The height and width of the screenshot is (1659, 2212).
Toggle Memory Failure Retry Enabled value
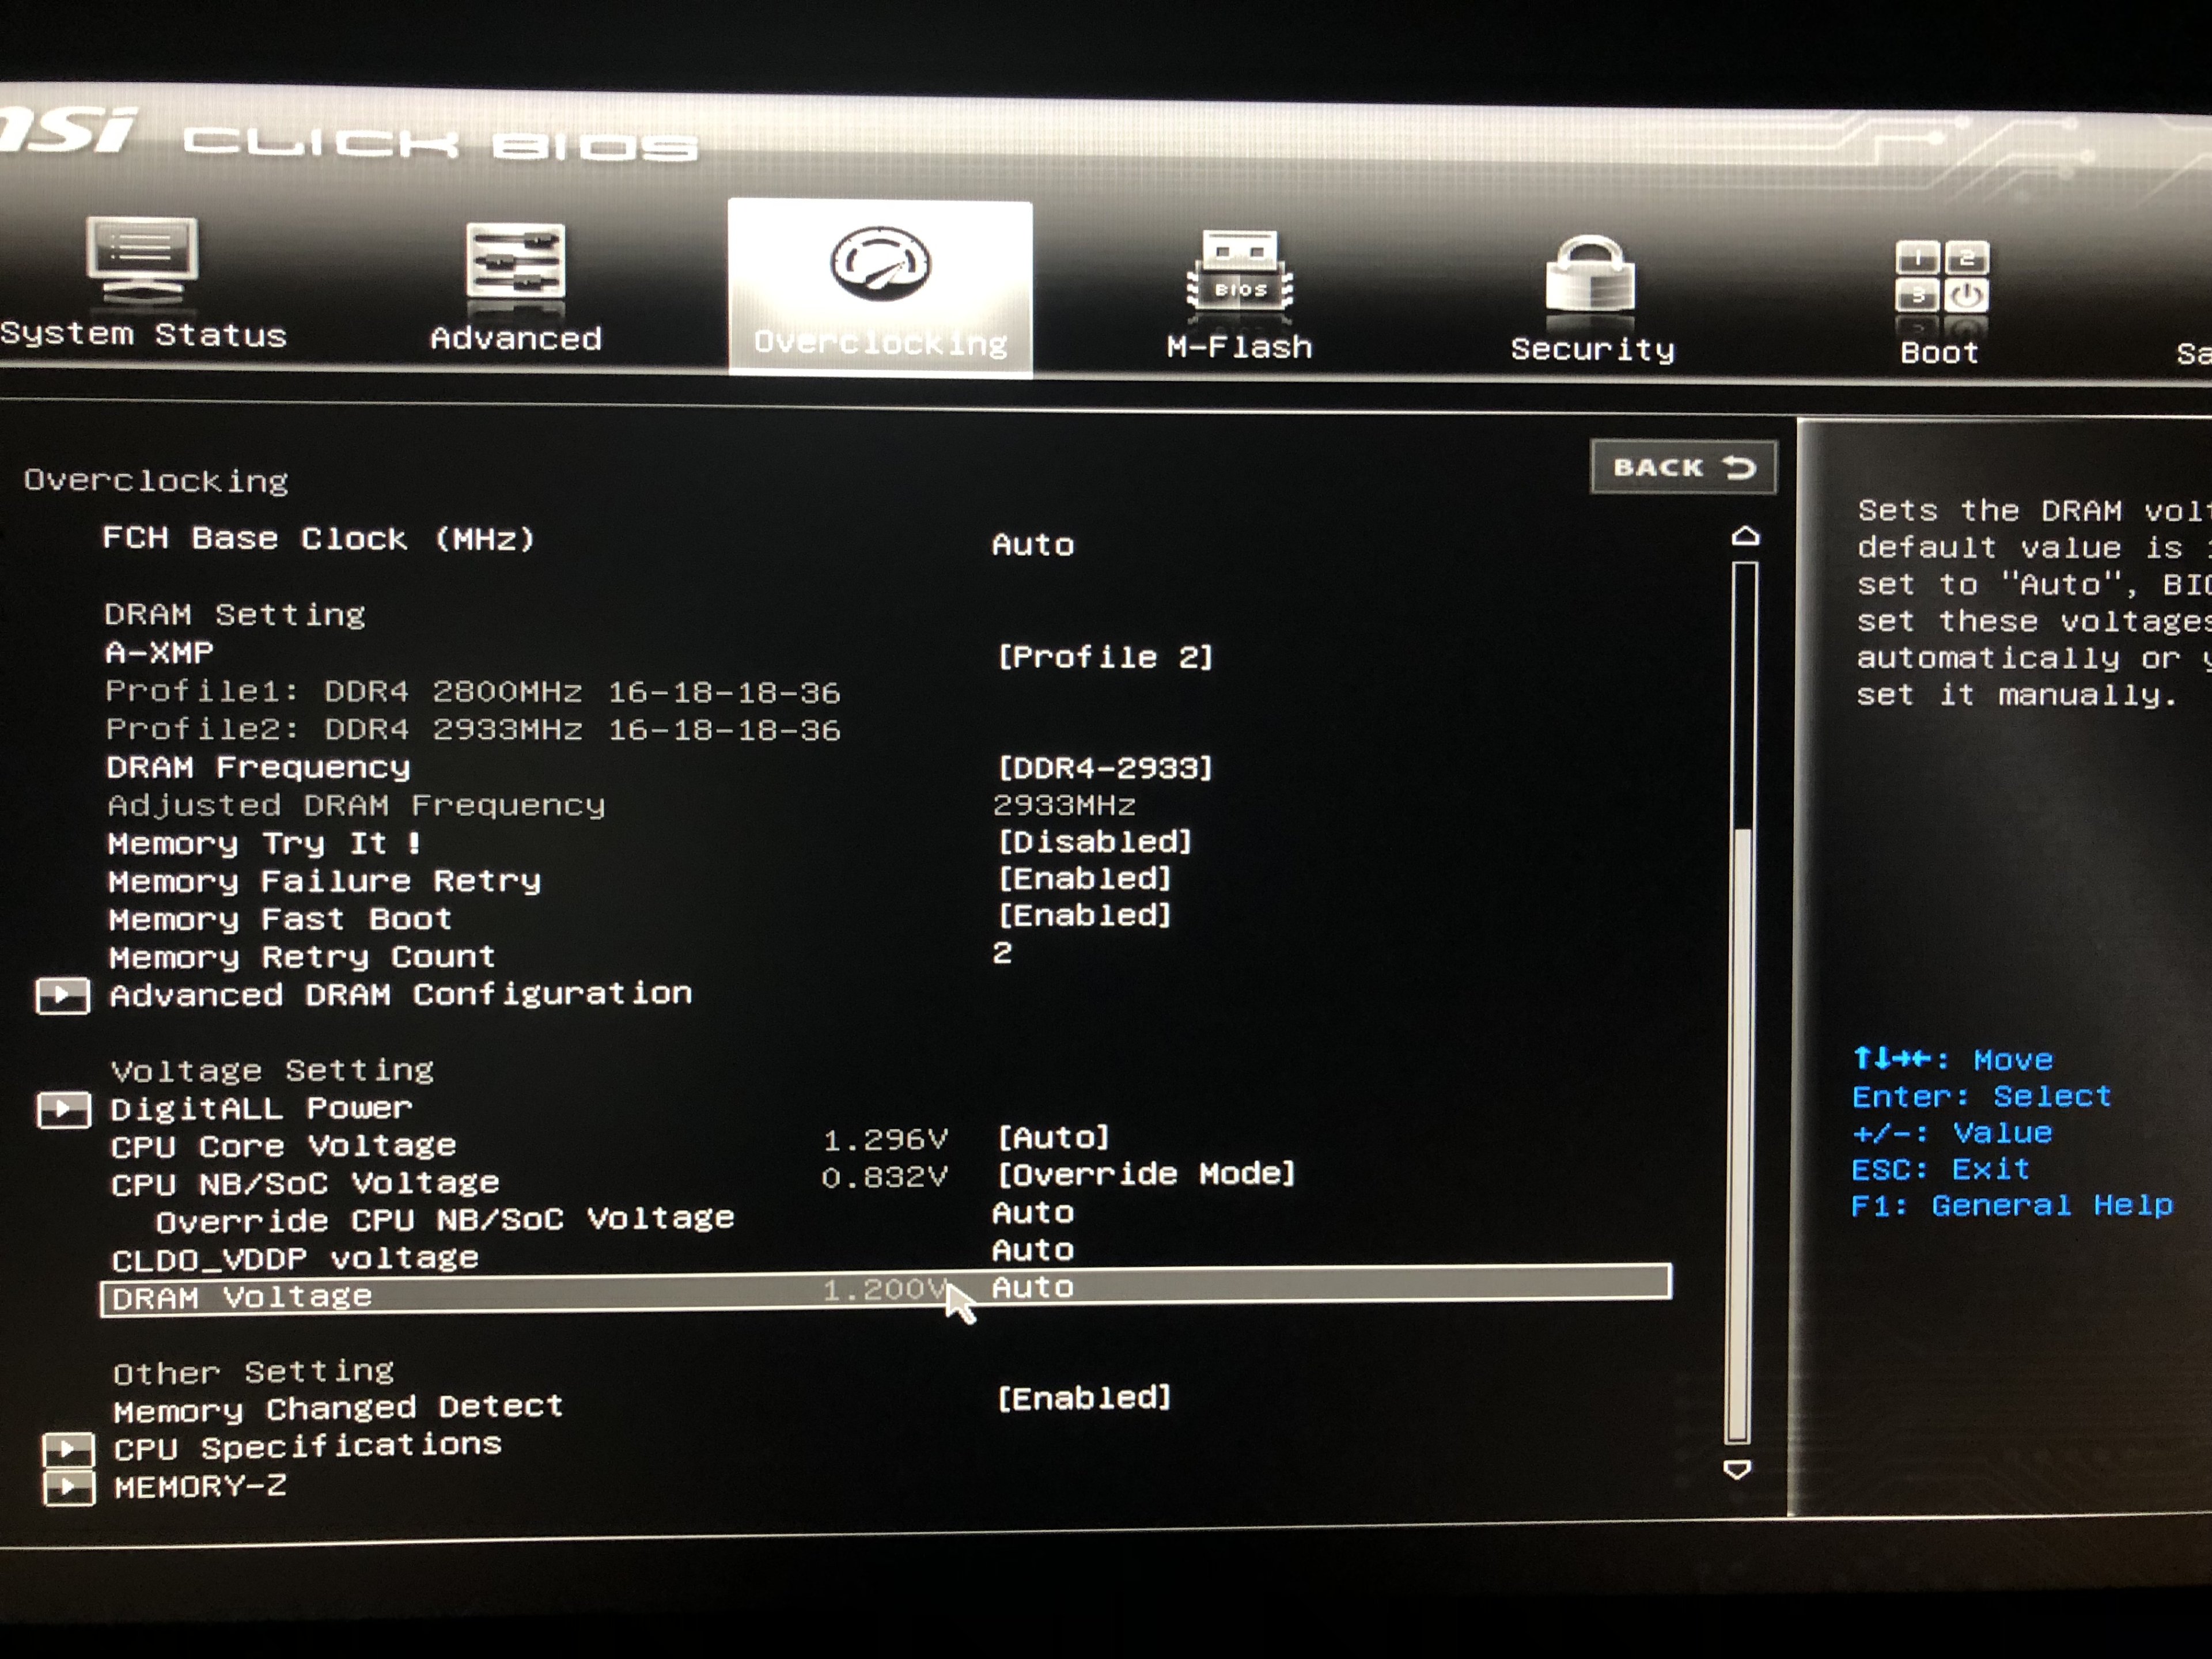(x=1085, y=879)
